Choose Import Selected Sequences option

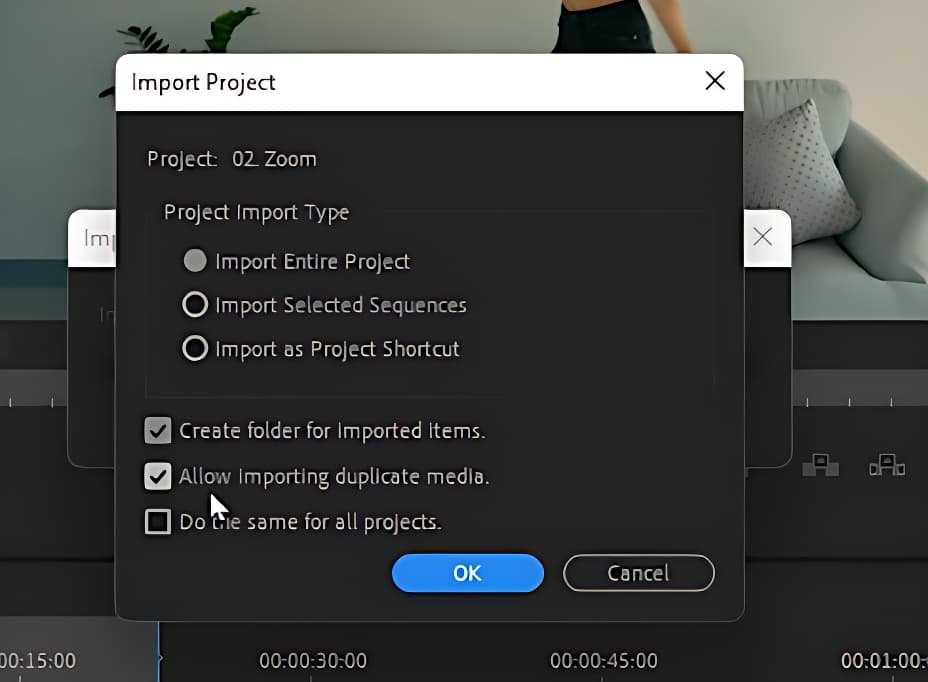pyautogui.click(x=196, y=304)
